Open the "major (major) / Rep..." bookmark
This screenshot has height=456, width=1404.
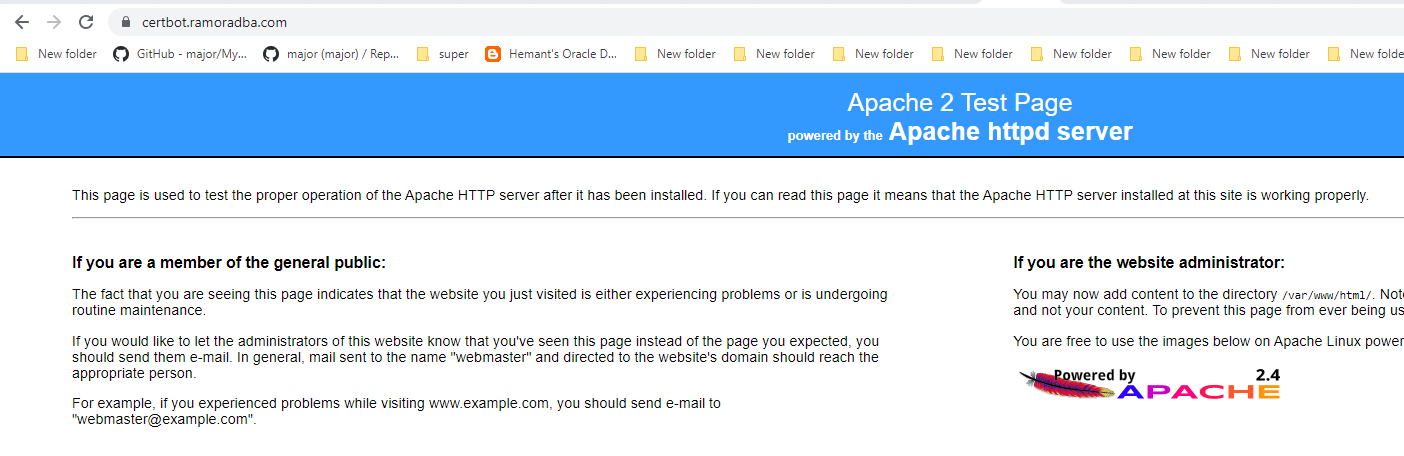(x=342, y=54)
